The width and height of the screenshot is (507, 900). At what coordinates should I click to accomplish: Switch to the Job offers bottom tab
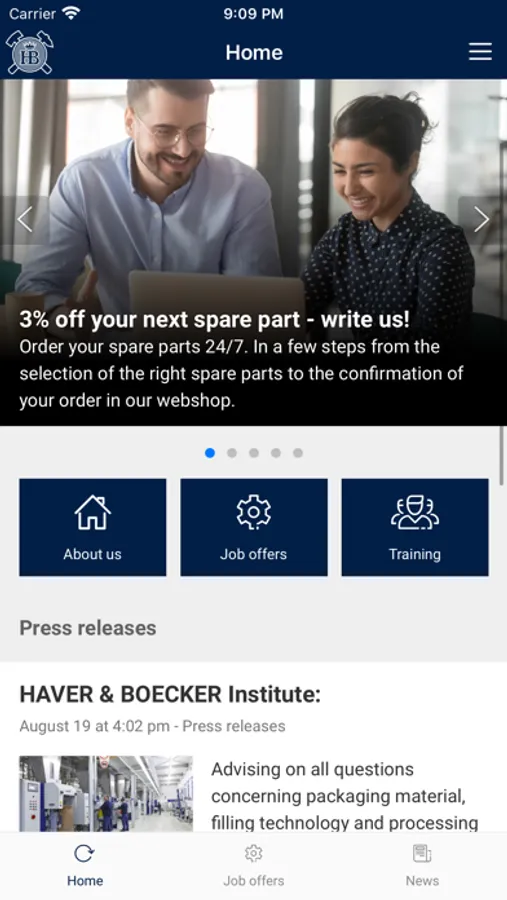253,866
